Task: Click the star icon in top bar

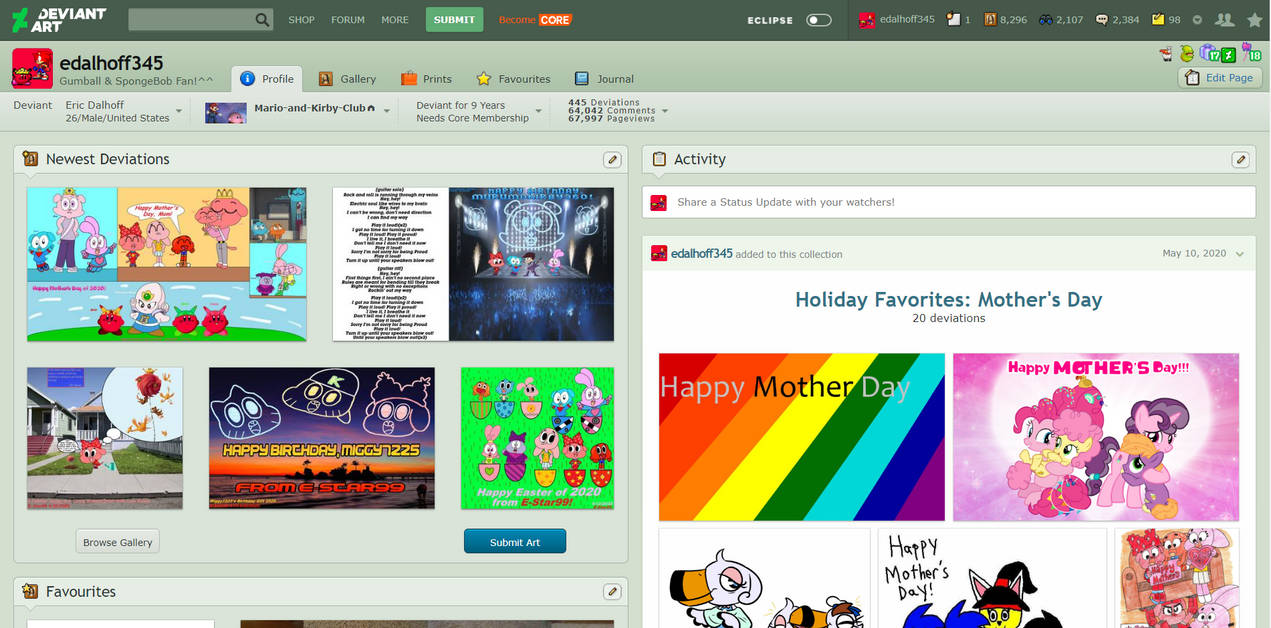Action: click(1254, 19)
